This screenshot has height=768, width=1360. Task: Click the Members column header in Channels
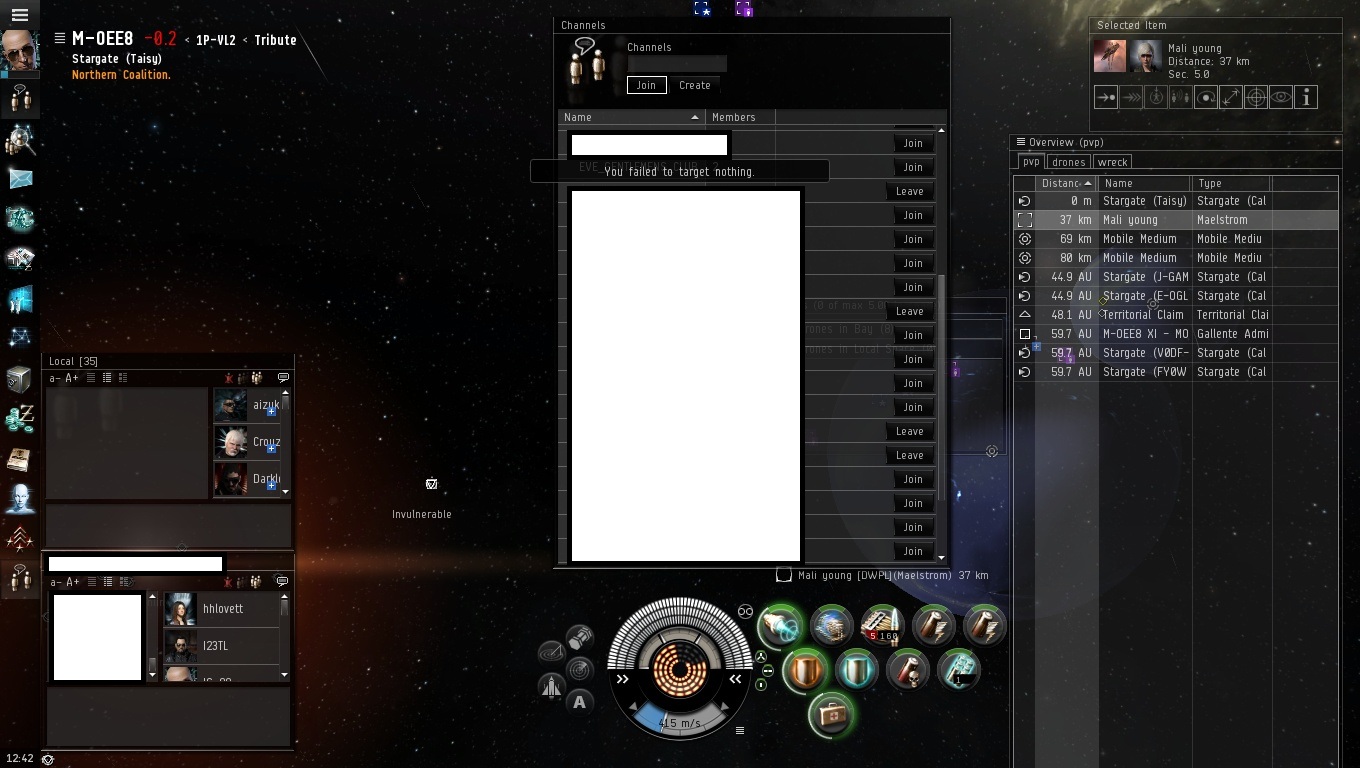pyautogui.click(x=740, y=117)
